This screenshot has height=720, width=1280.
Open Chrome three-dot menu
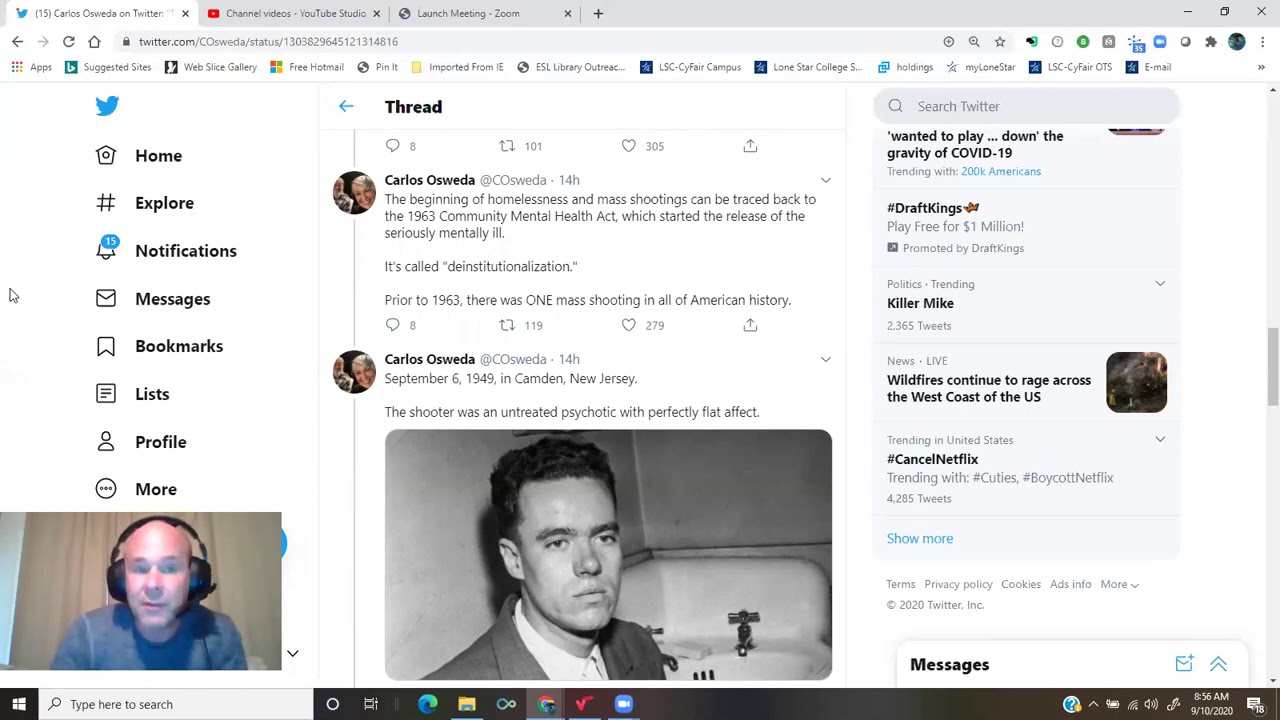[1263, 41]
